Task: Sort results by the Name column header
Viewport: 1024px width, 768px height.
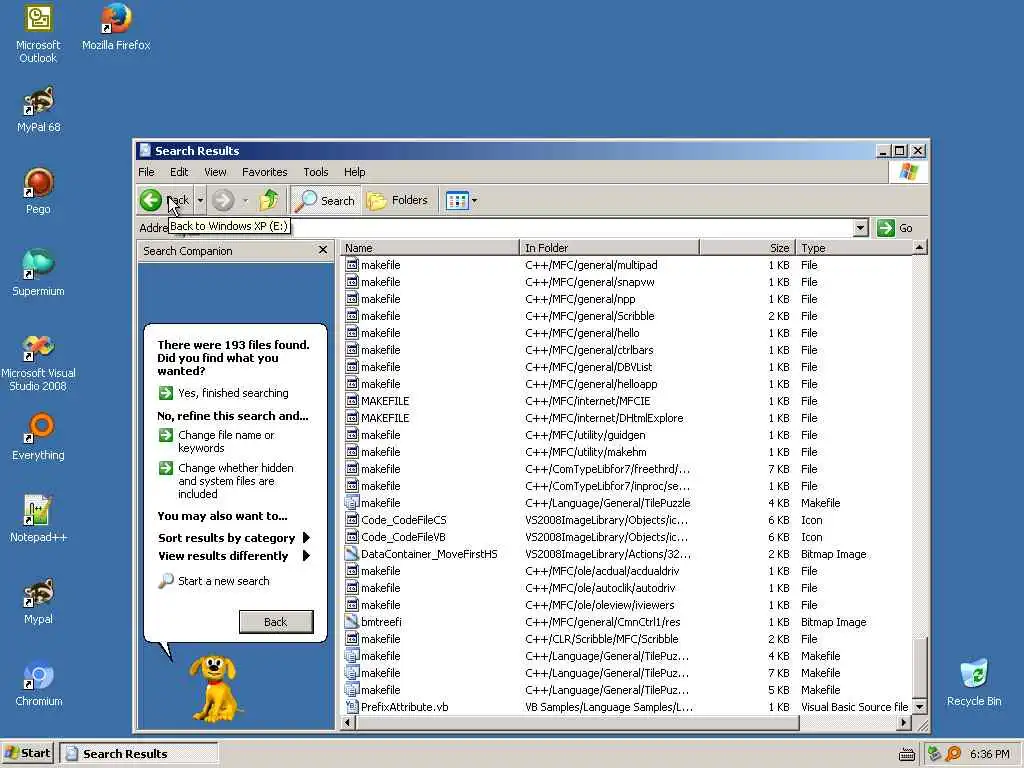Action: [430, 248]
